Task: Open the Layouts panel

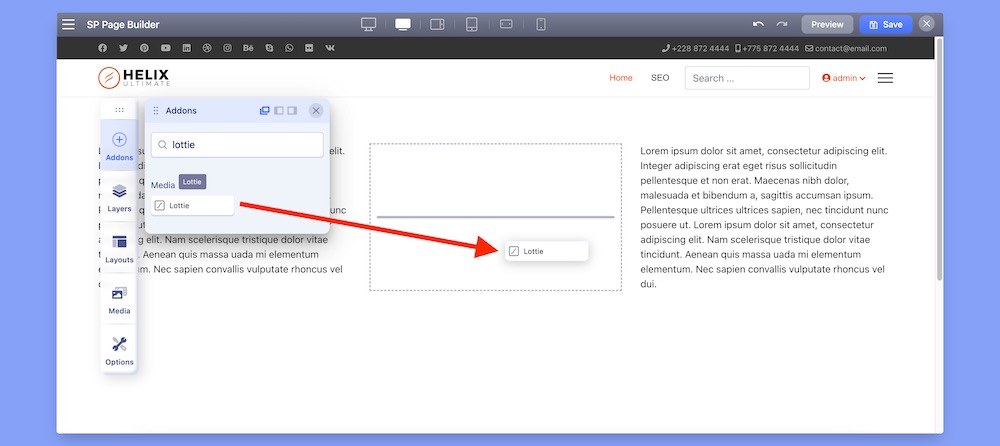Action: [x=119, y=248]
